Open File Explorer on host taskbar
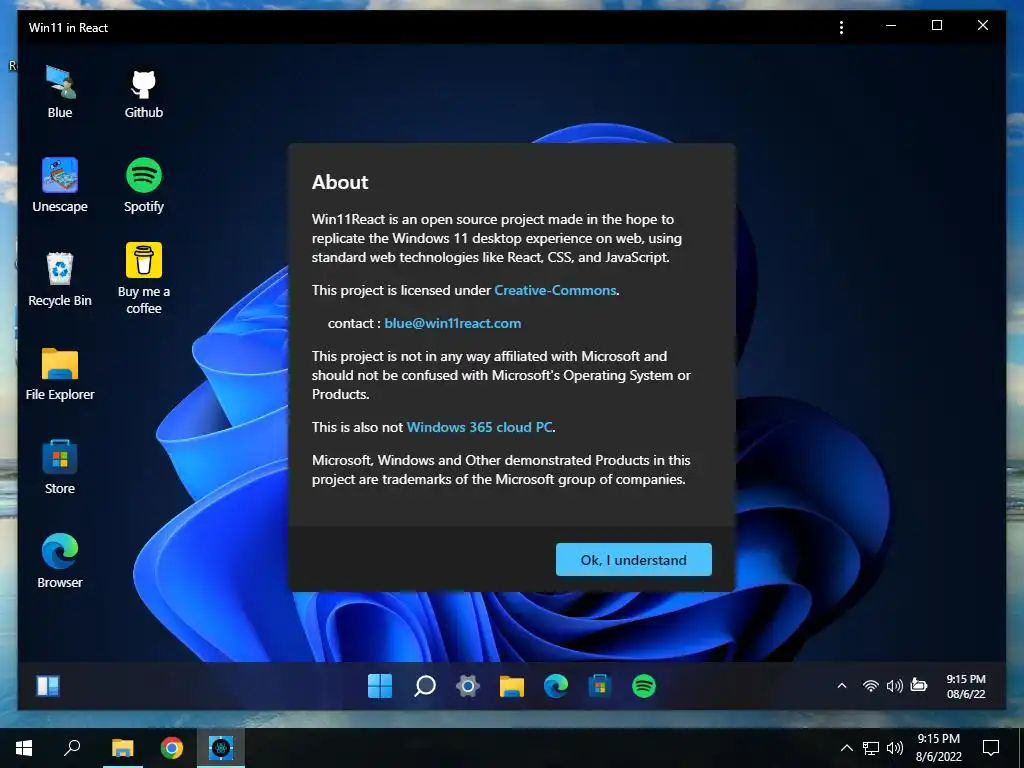Screen dimensions: 1024x768 click(122, 748)
